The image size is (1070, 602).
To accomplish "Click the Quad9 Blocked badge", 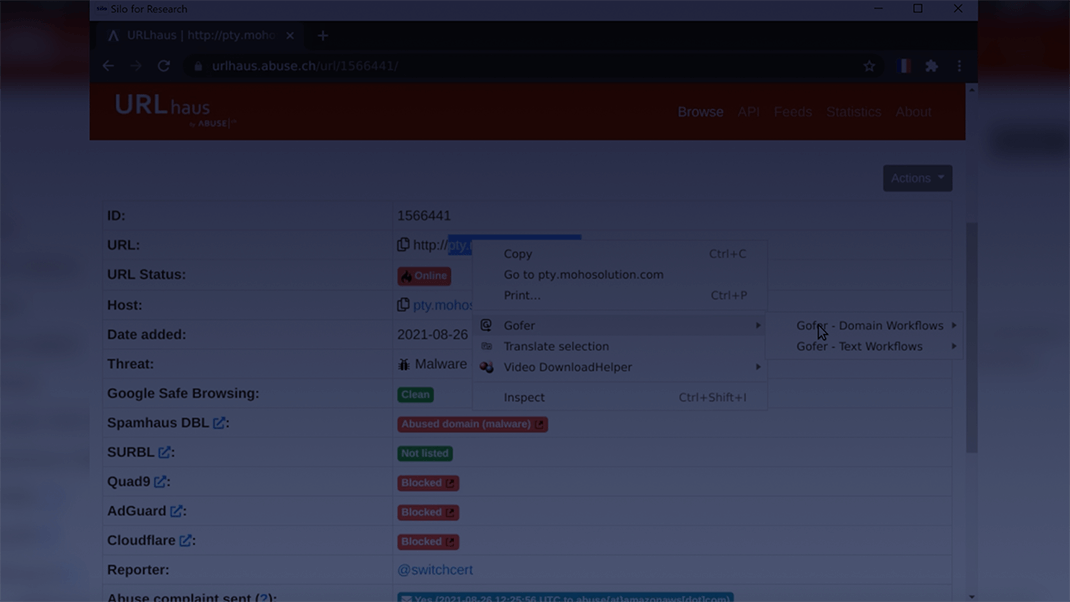I will click(x=428, y=483).
